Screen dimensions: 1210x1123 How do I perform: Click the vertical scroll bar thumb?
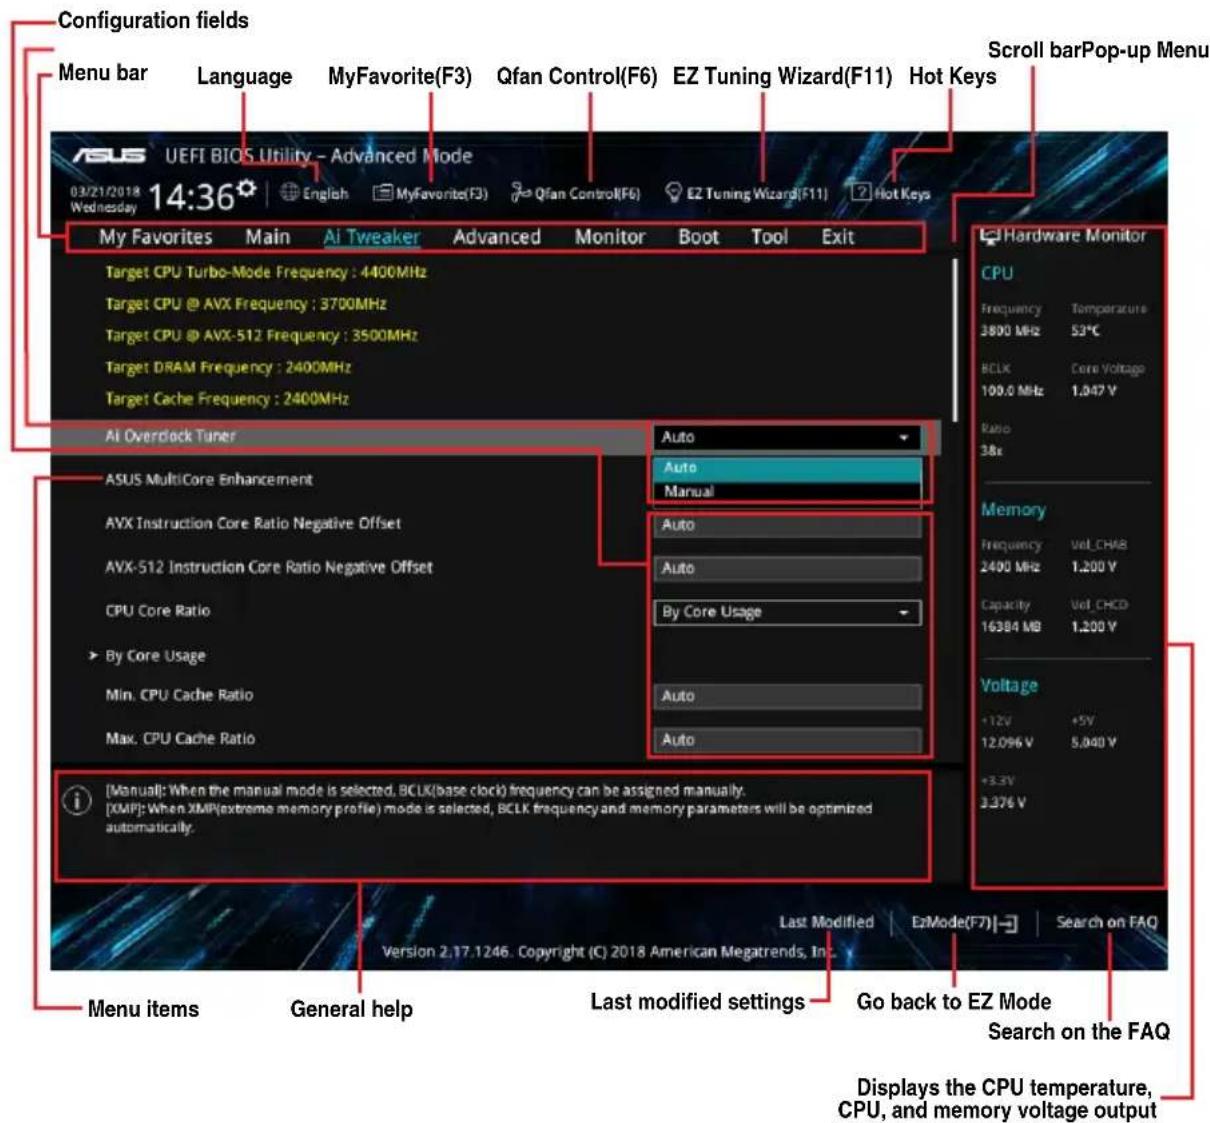pyautogui.click(x=955, y=340)
